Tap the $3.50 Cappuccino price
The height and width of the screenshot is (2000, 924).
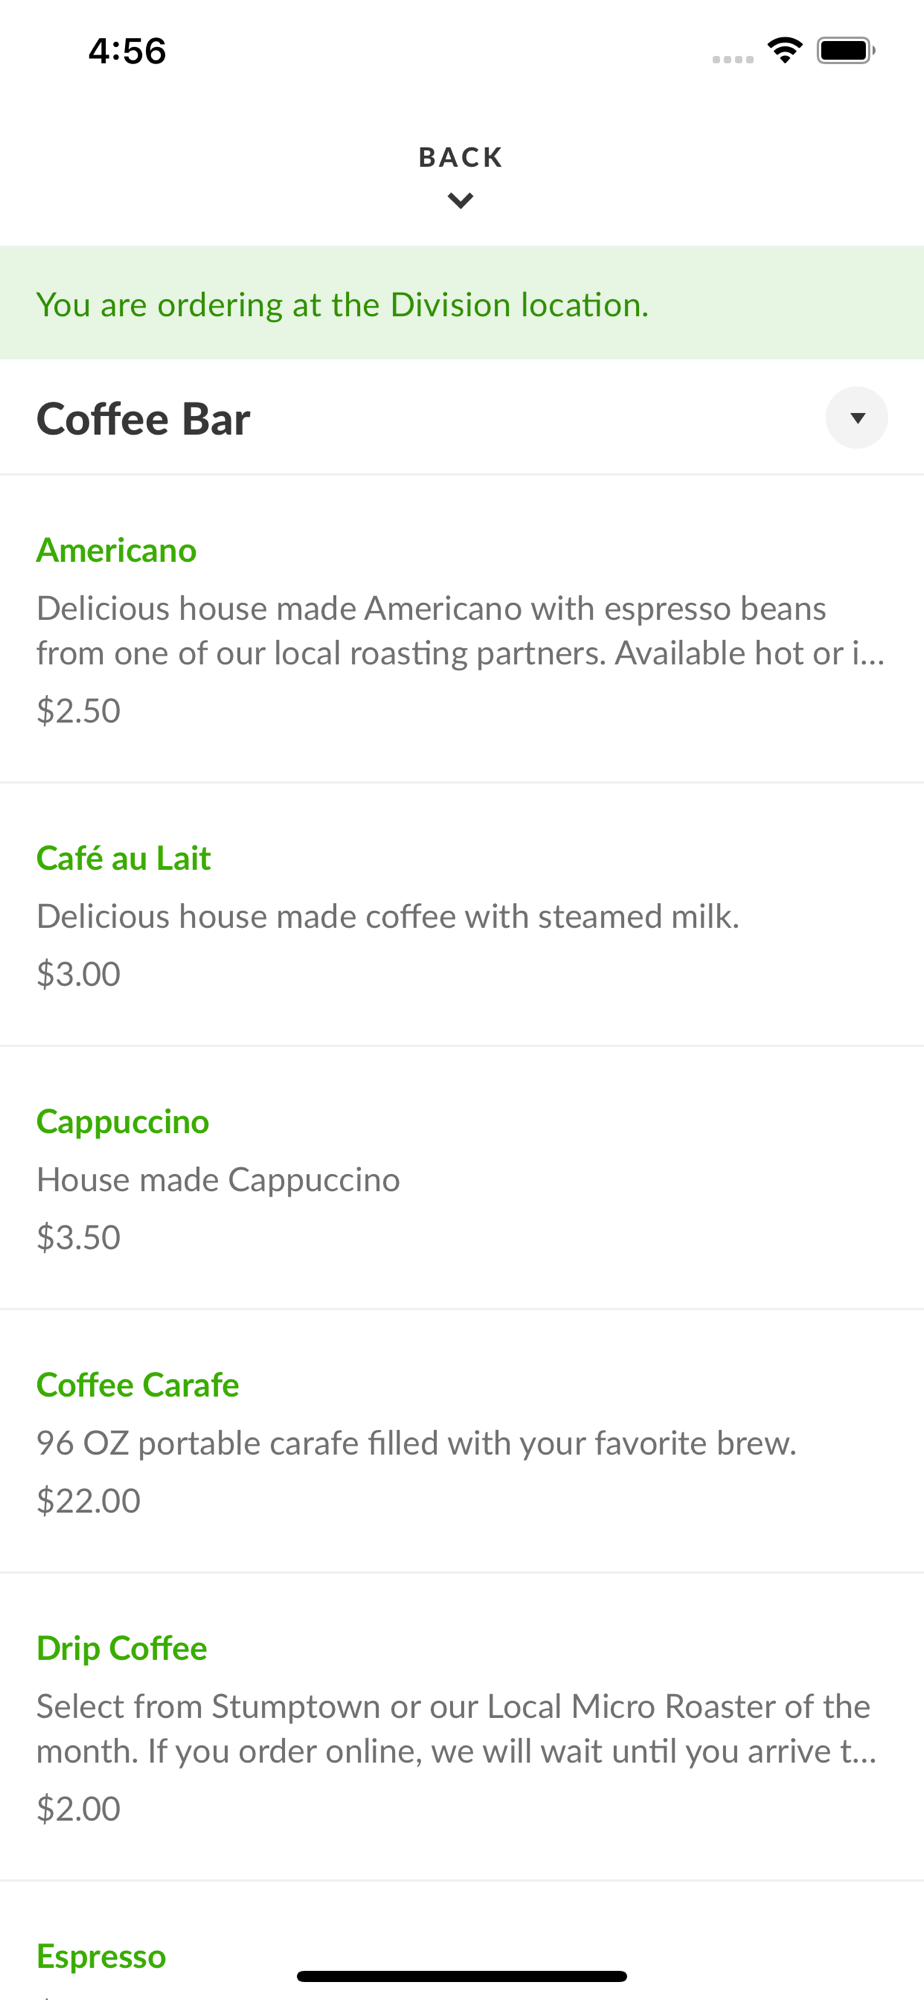[x=79, y=1238]
